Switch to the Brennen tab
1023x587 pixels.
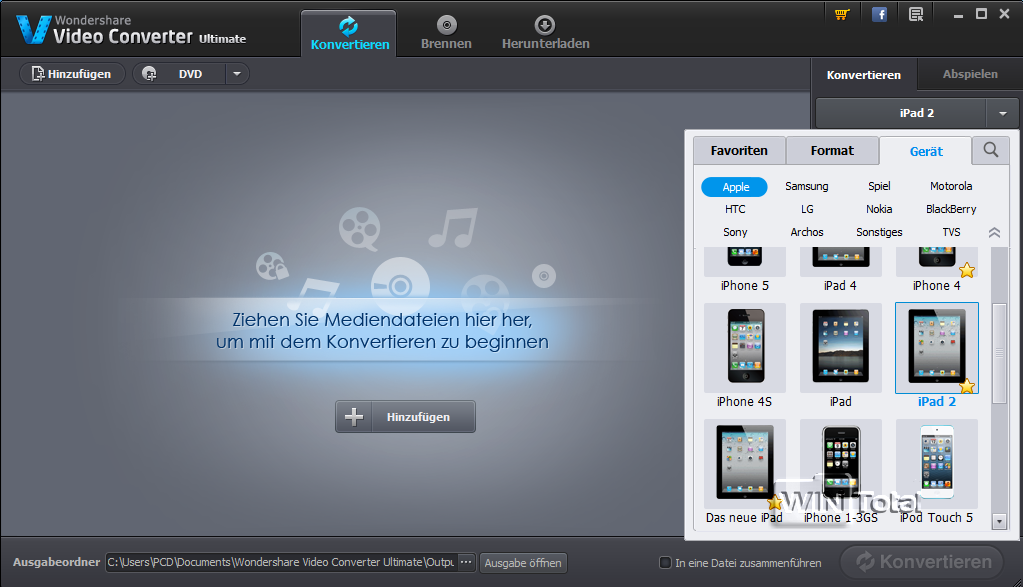[x=446, y=33]
